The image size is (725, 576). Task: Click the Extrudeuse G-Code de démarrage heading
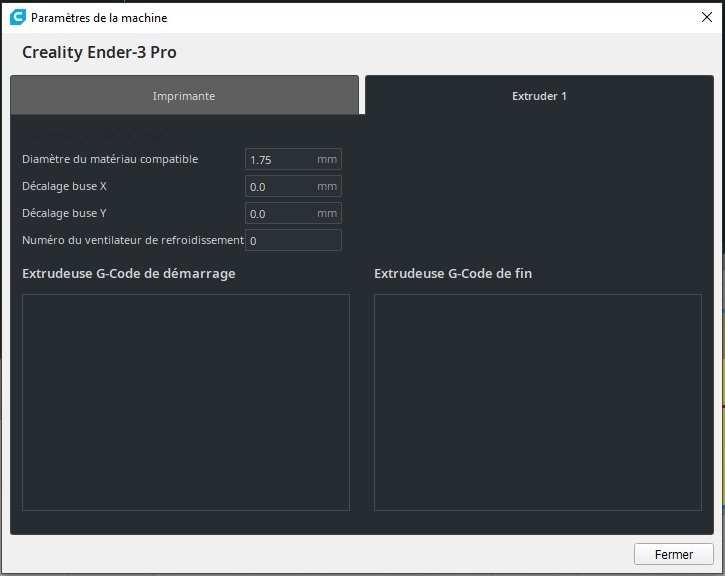coord(129,274)
